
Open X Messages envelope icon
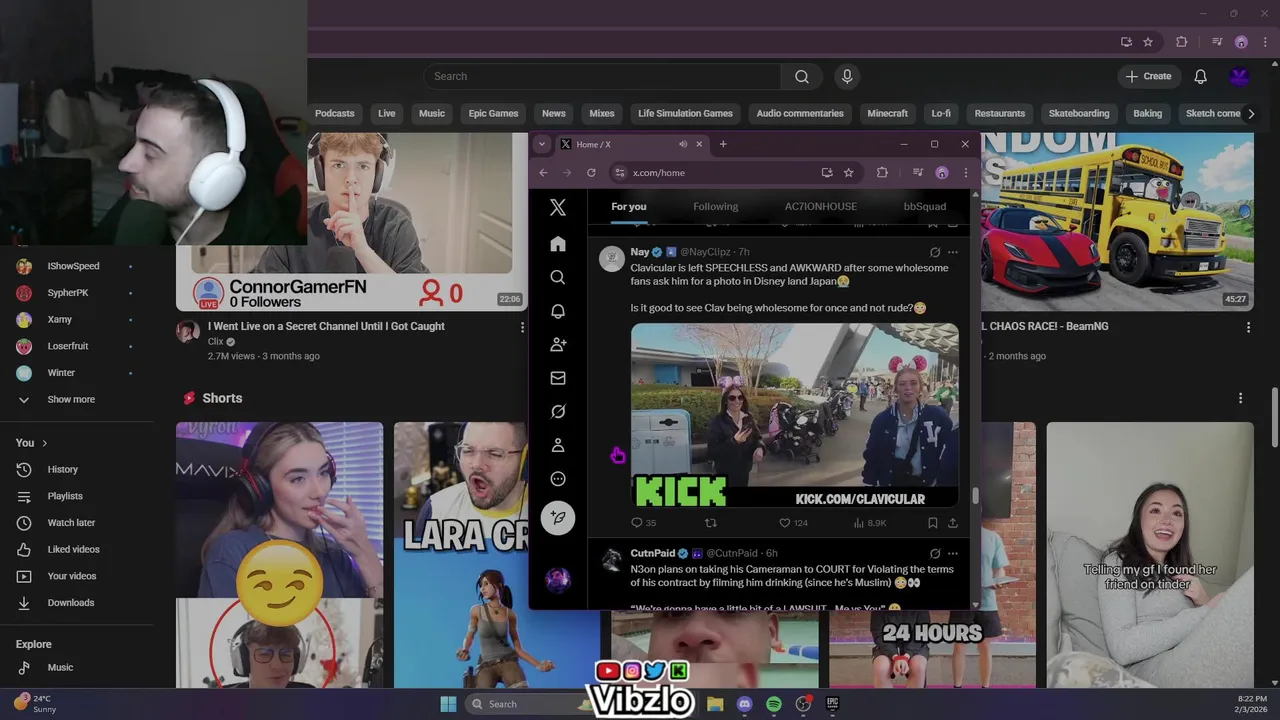558,378
